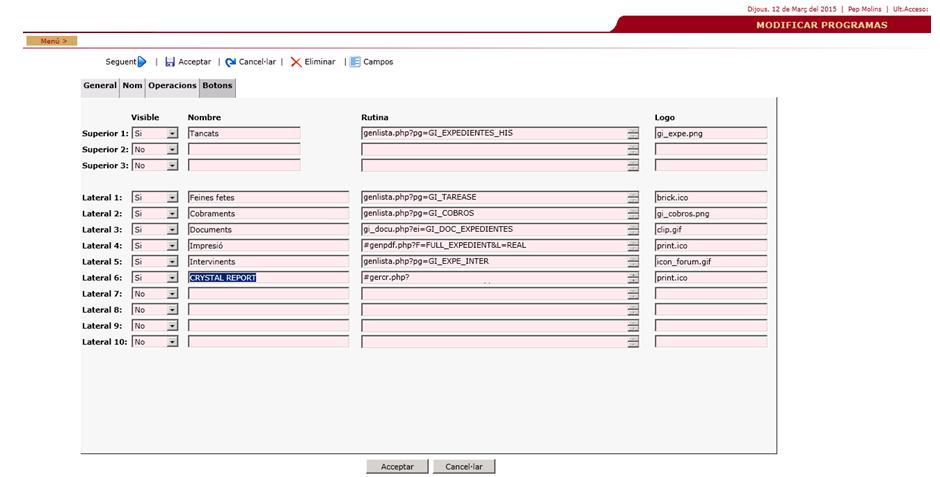Click empty Lateral 7 name field
Viewport: 940px width, 477px height.
(268, 294)
